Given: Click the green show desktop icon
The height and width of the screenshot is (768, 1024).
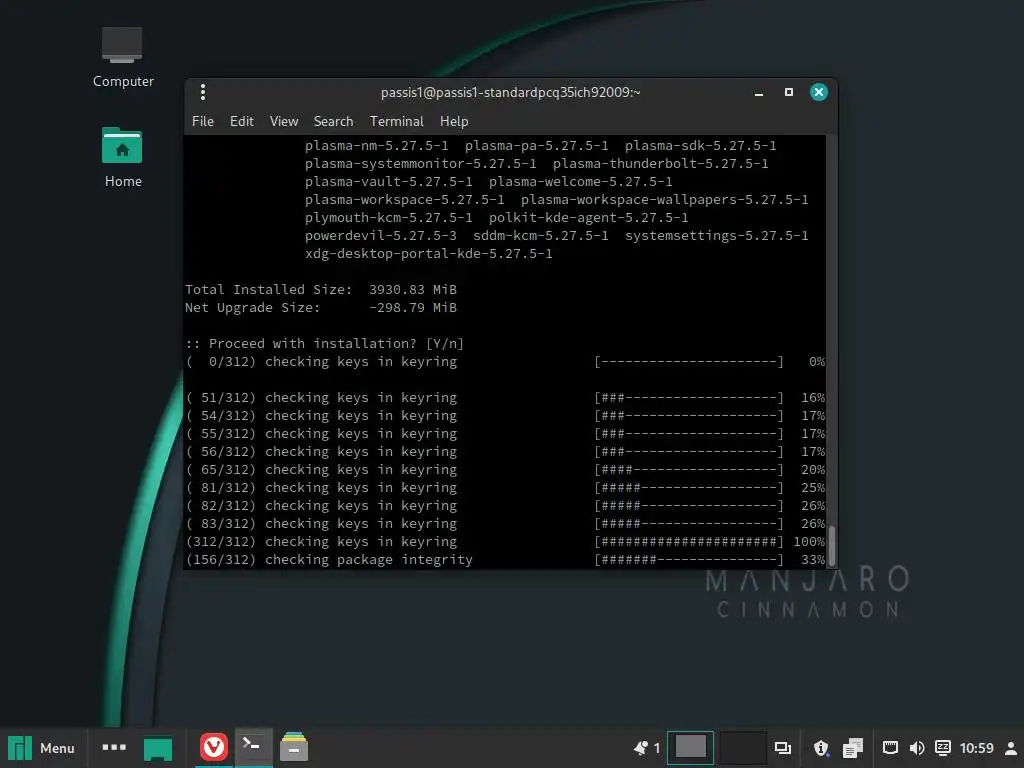Looking at the screenshot, I should (x=158, y=748).
